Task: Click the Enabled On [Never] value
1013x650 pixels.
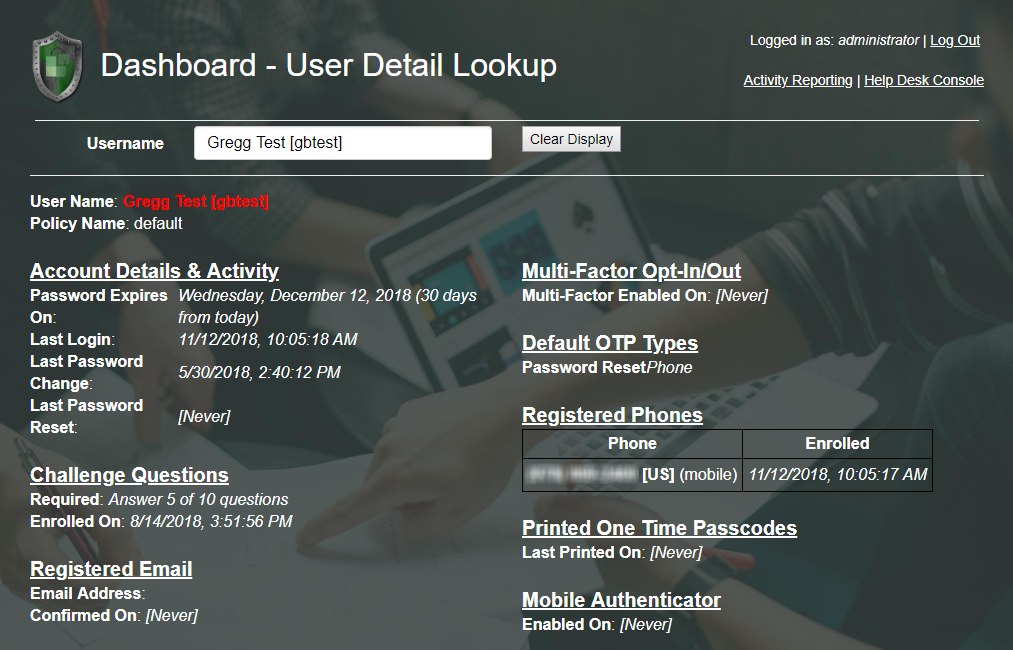Action: point(646,625)
